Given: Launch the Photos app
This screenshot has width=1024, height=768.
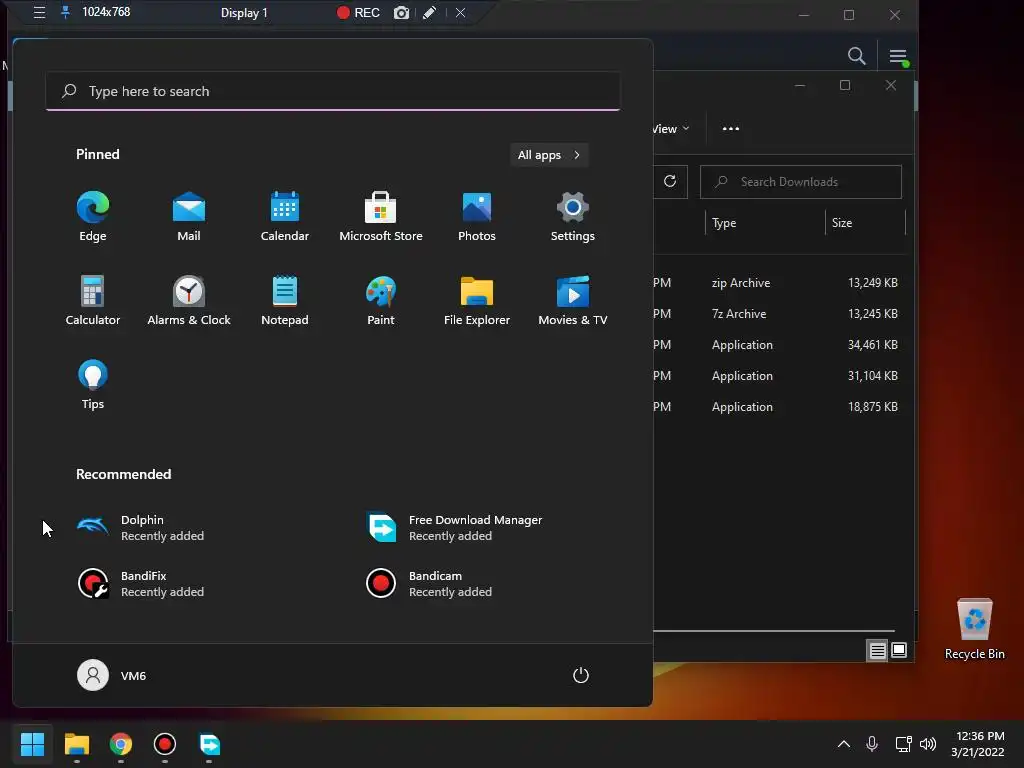Looking at the screenshot, I should (477, 217).
